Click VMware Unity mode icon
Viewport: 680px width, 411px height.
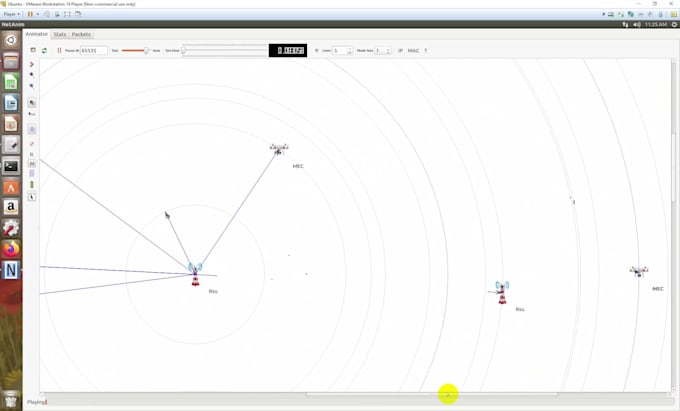pyautogui.click(x=78, y=14)
